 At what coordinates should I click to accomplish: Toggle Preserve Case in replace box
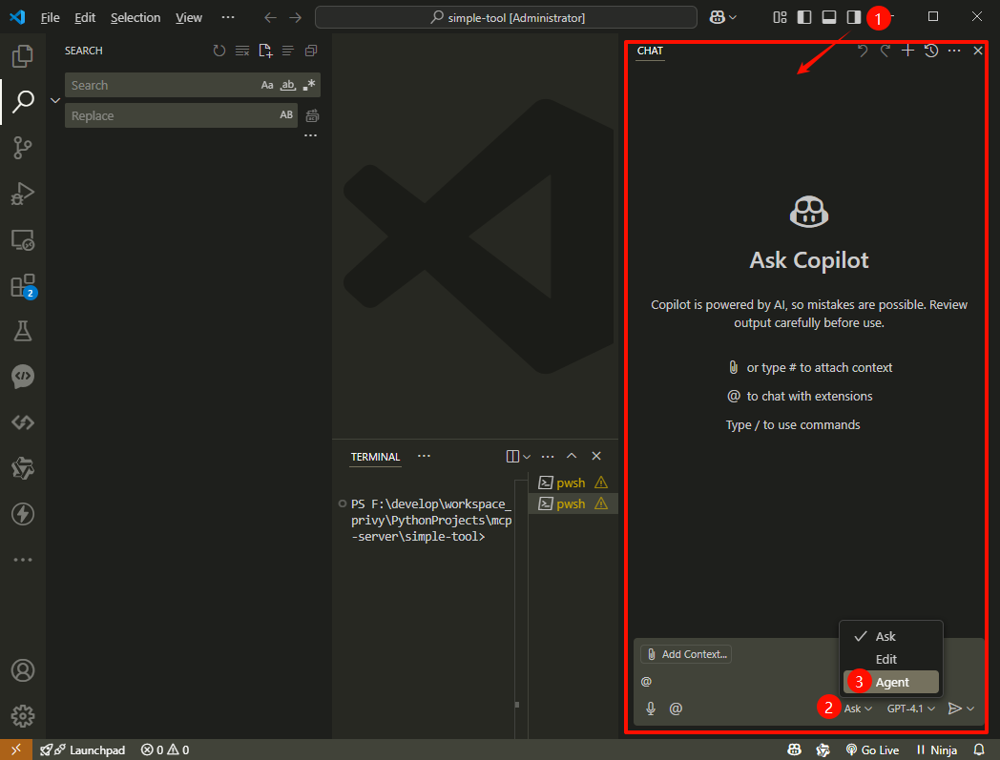click(x=286, y=116)
